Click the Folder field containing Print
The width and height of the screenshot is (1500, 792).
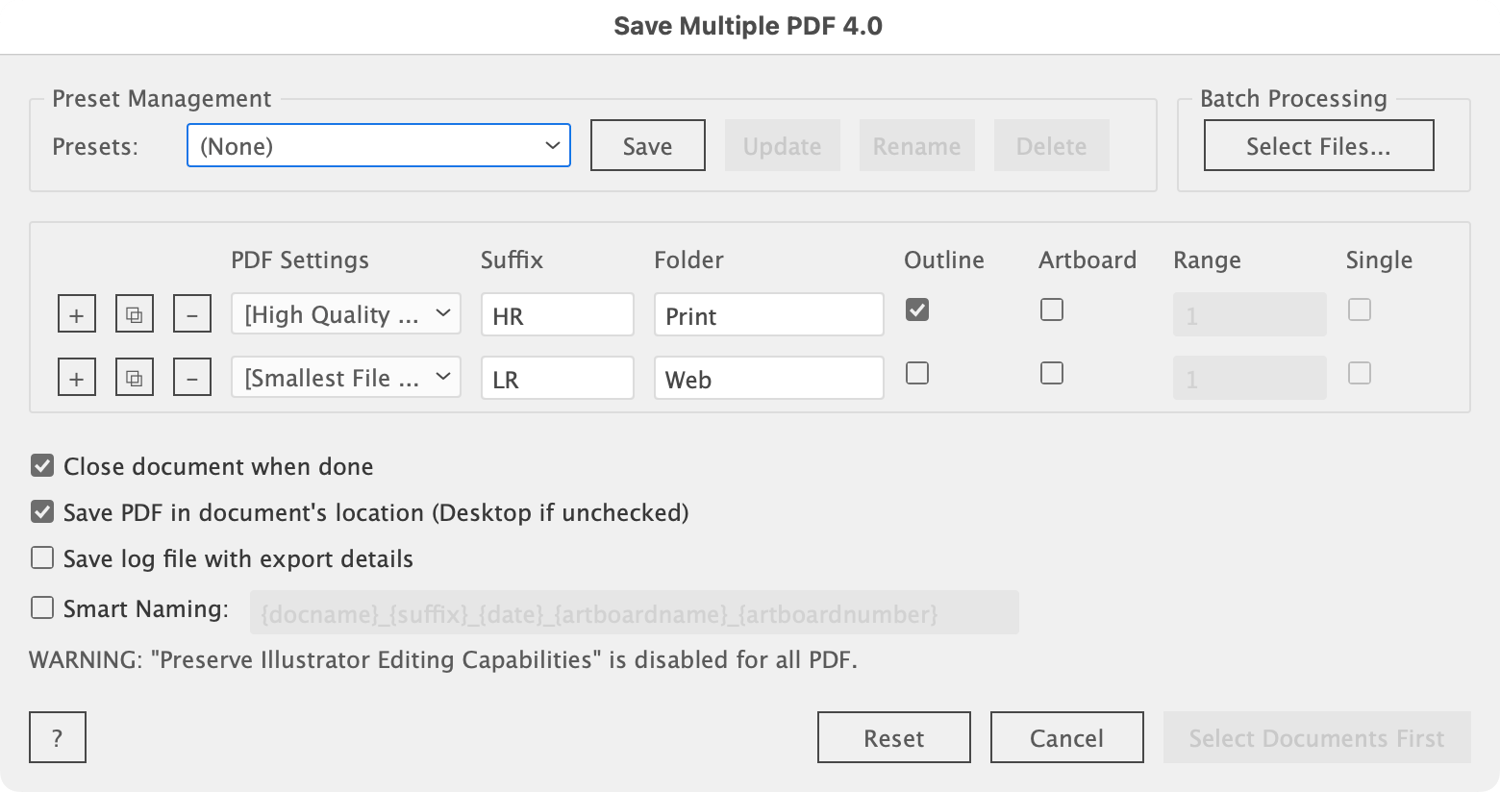768,315
